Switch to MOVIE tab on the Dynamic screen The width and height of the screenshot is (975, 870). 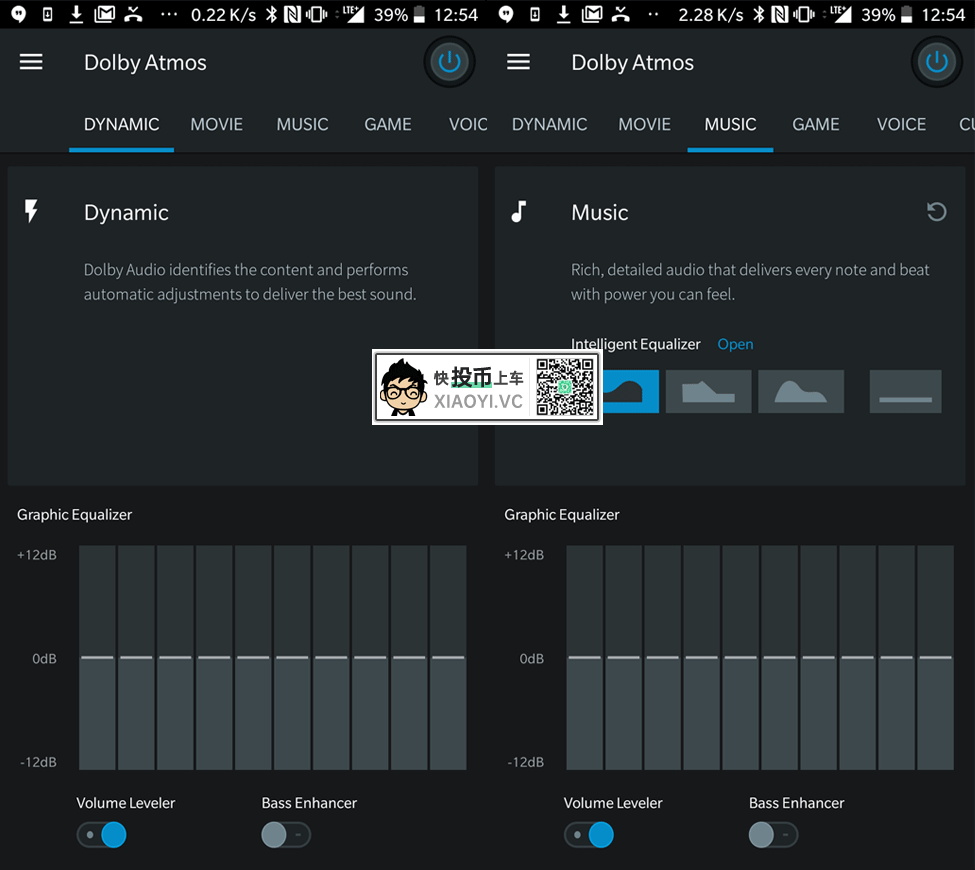[217, 124]
